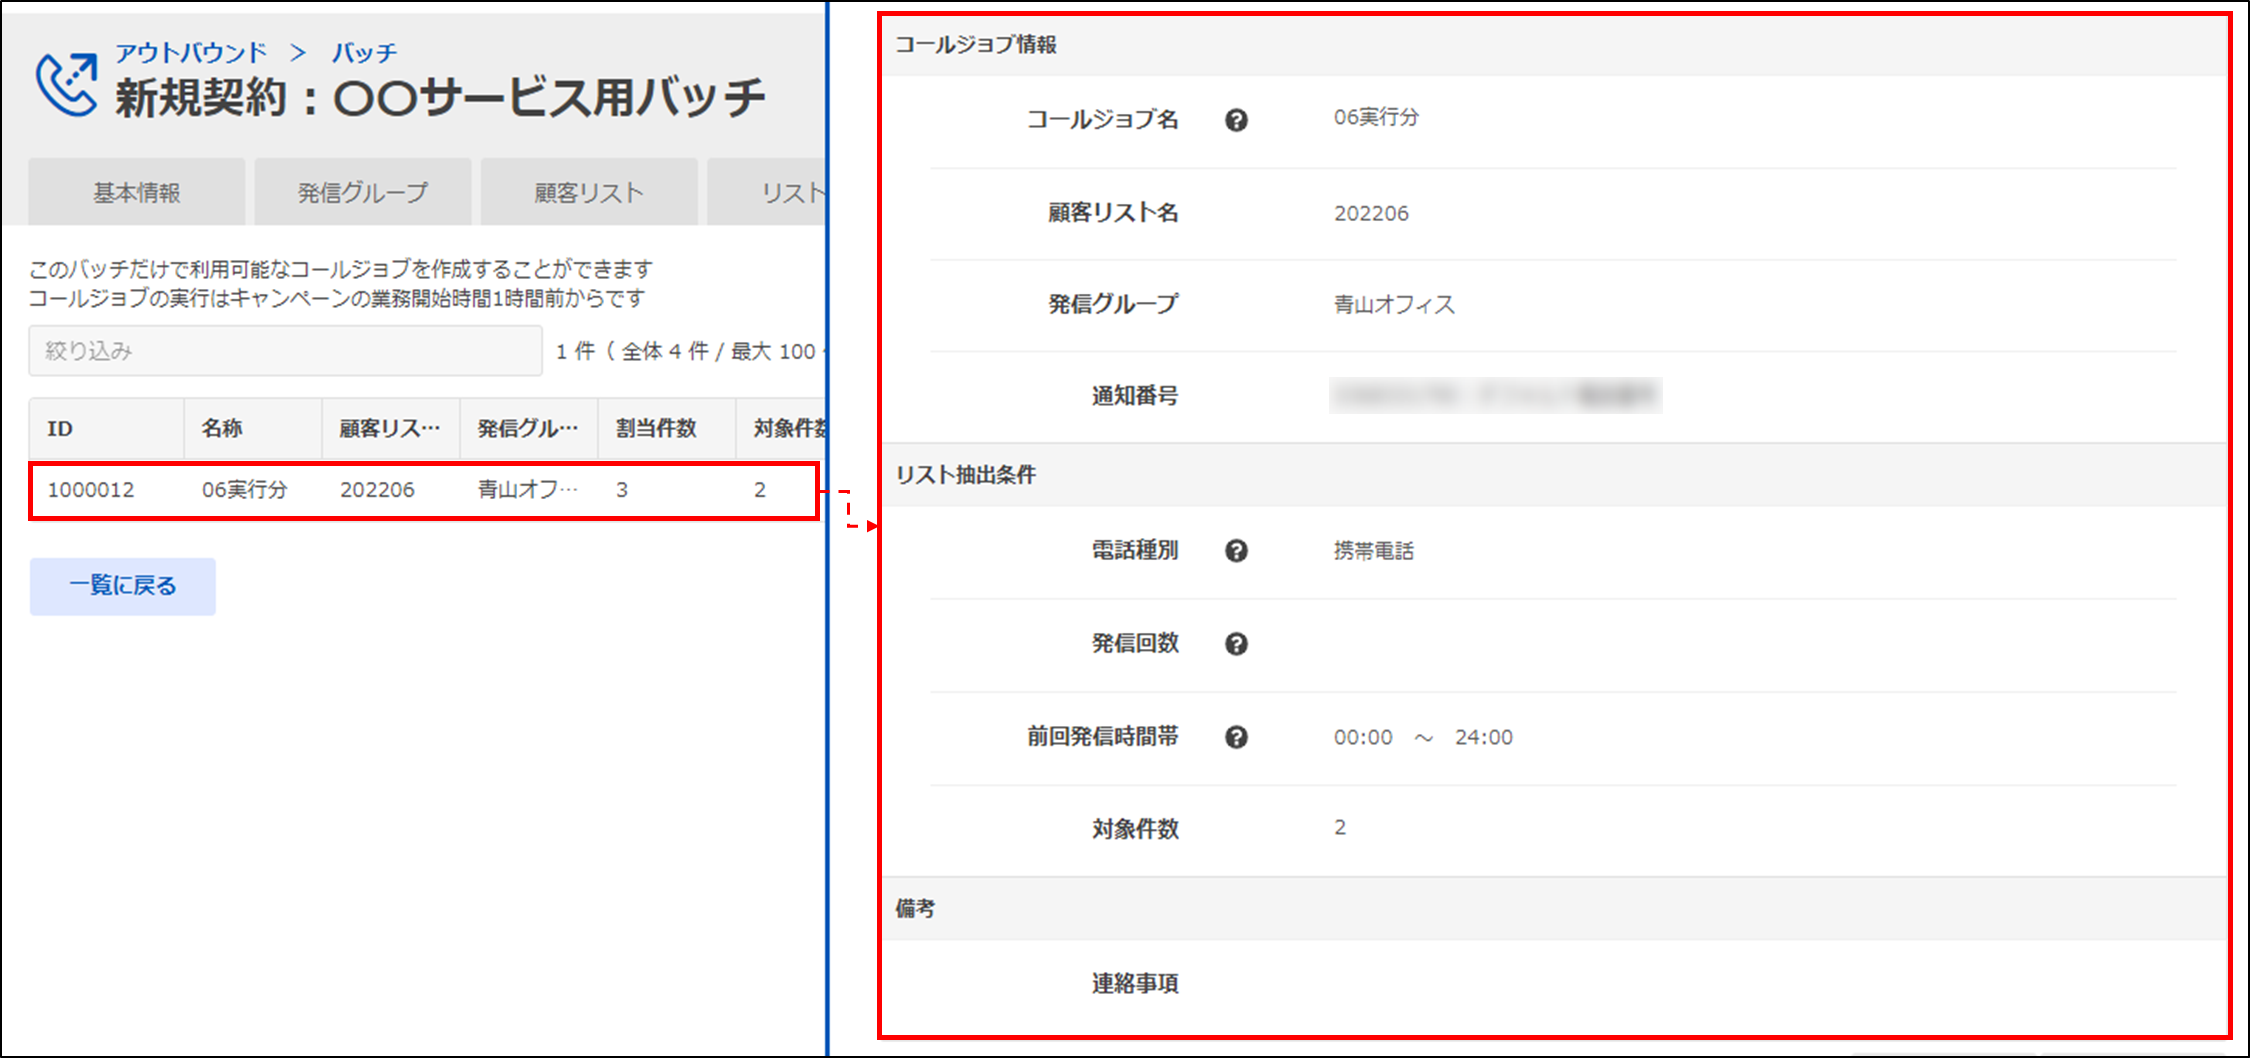Click help icon beside 発信回数

click(x=1236, y=644)
